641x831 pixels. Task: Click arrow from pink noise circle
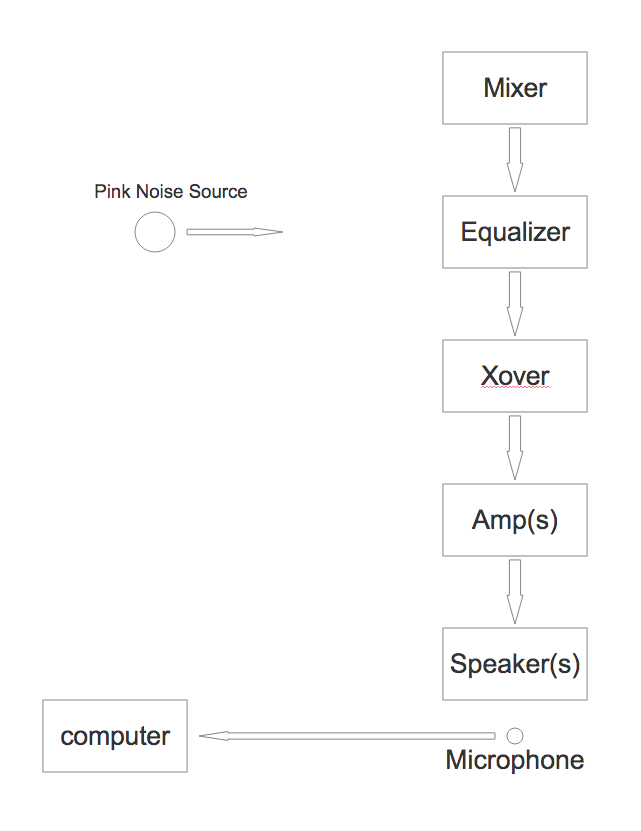(234, 232)
